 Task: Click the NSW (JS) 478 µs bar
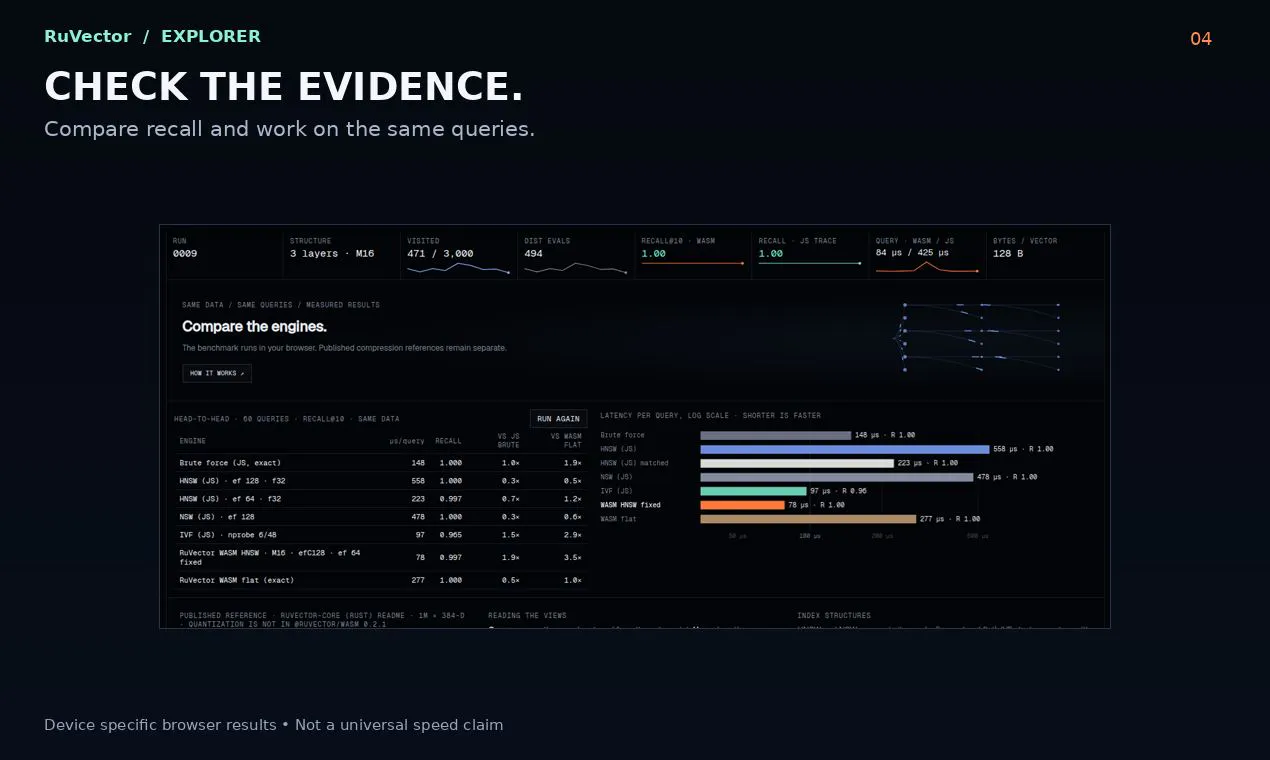[837, 477]
